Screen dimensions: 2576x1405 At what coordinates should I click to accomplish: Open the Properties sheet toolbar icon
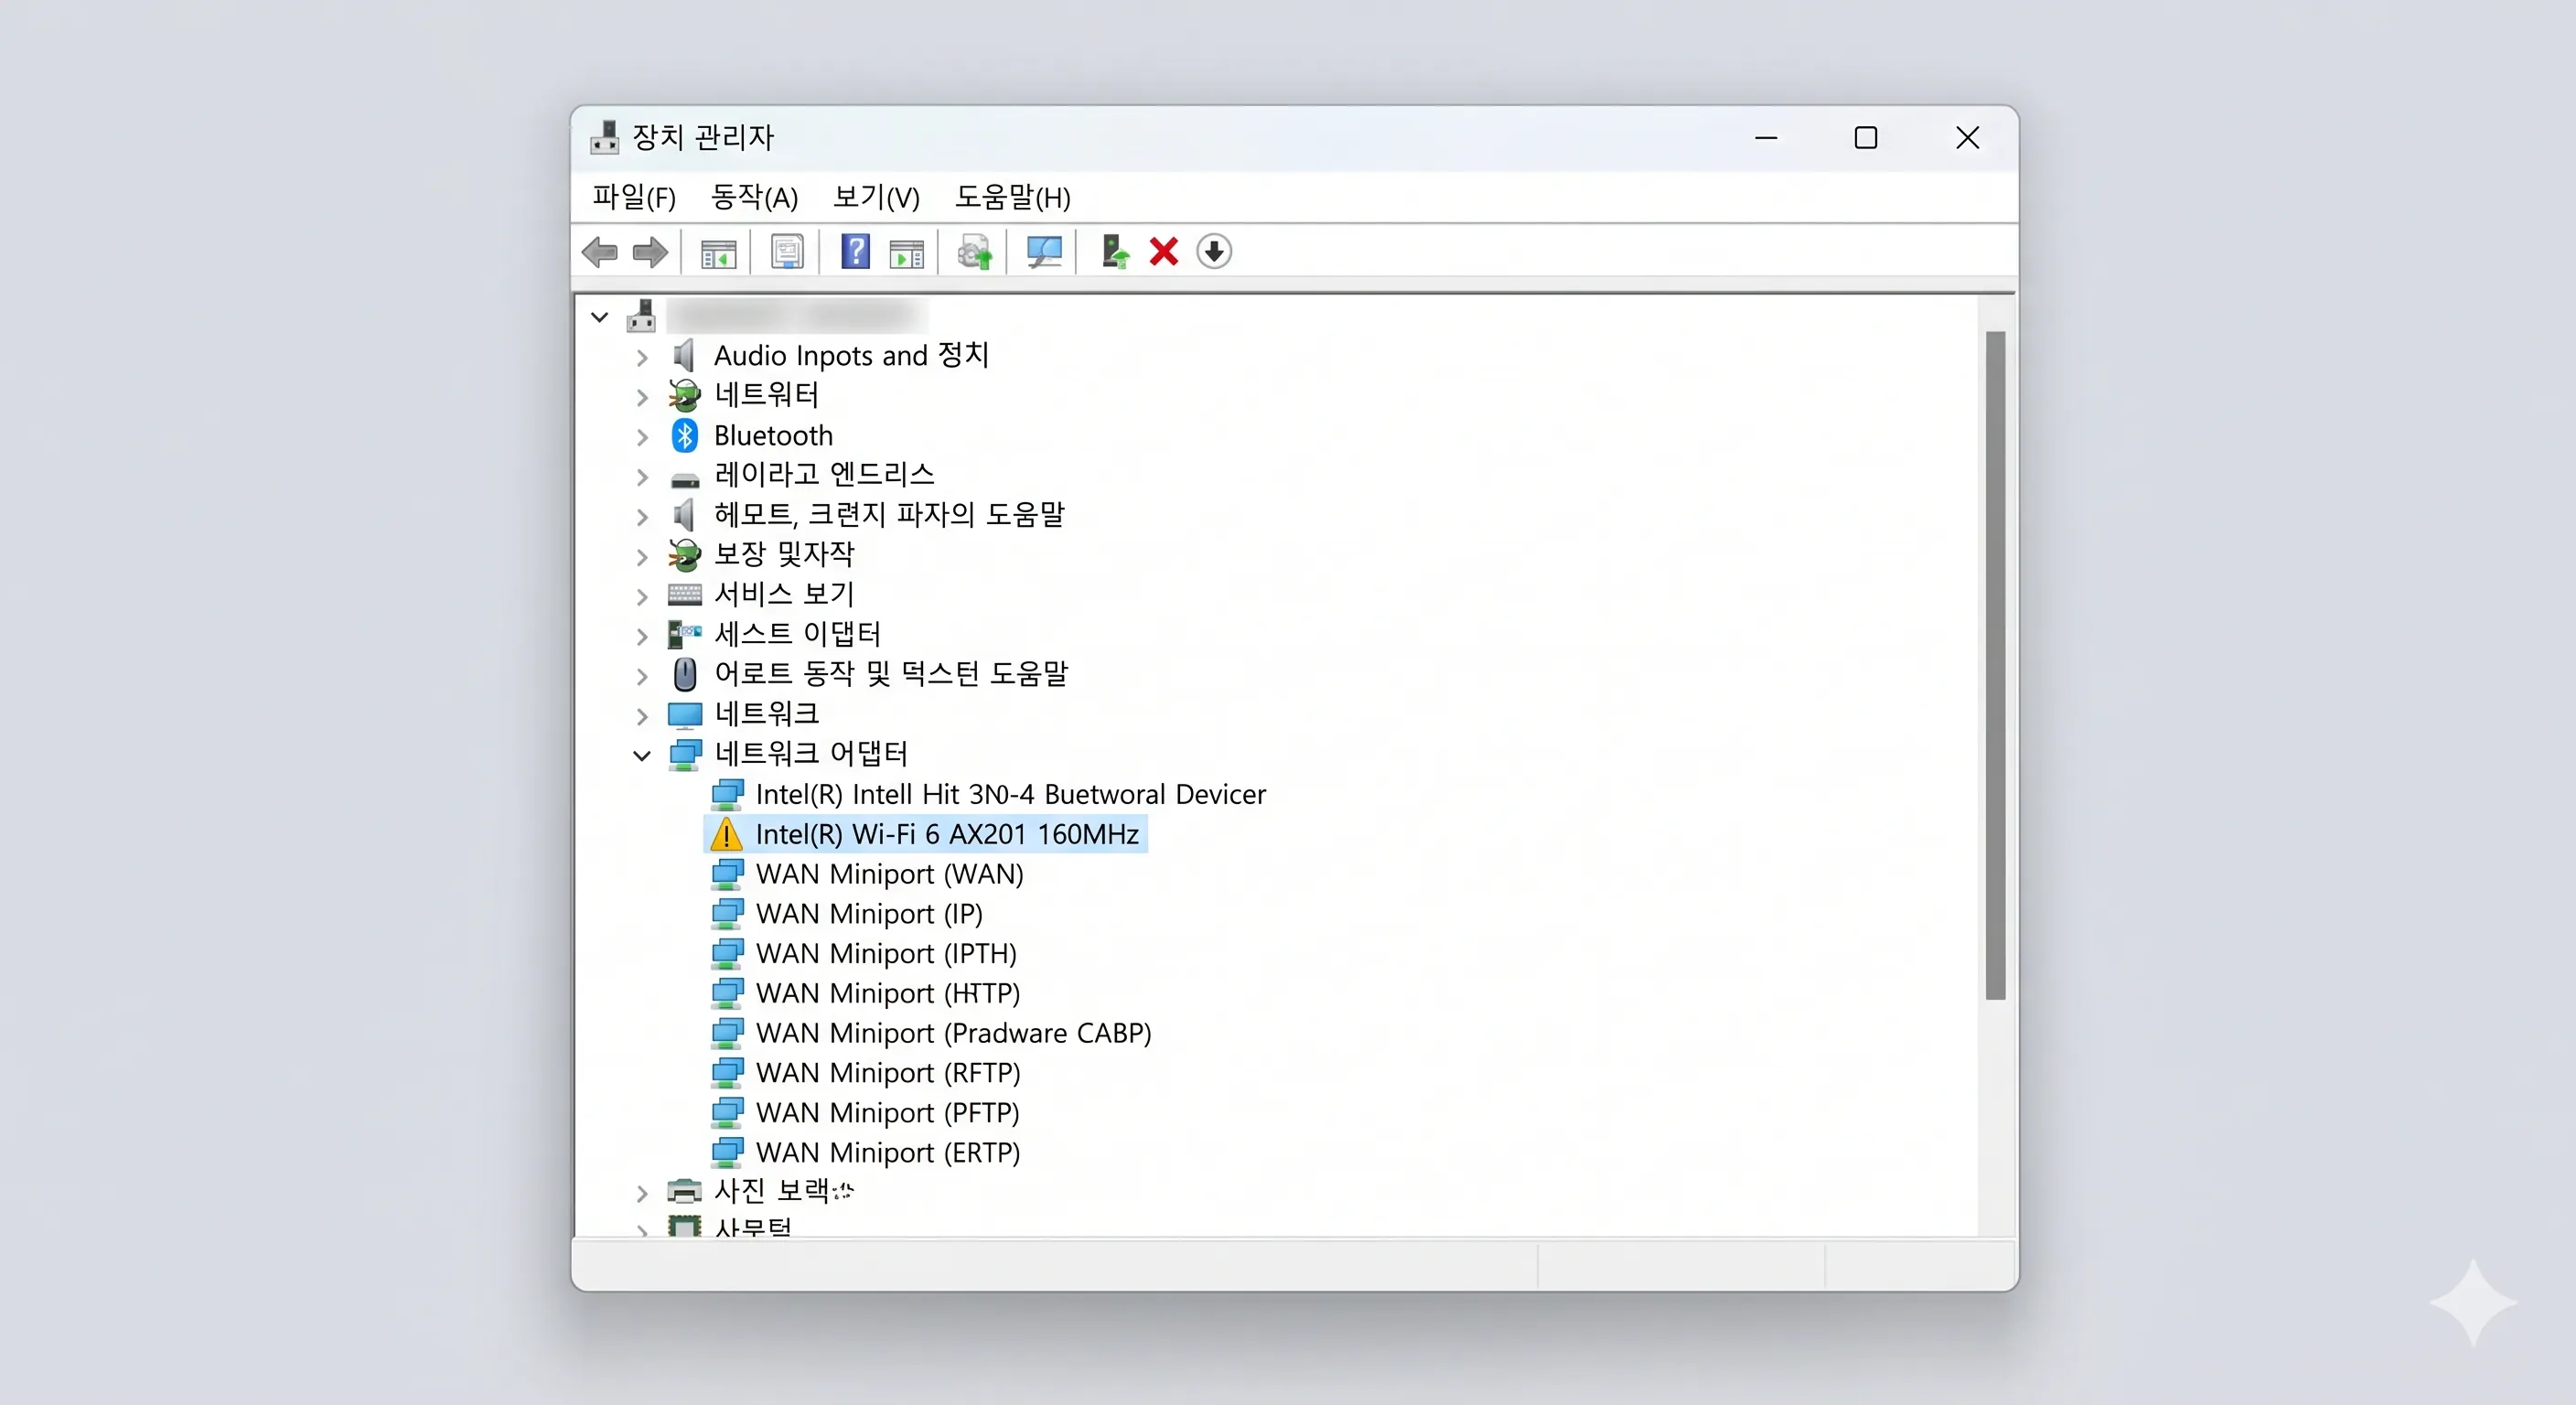coord(787,252)
